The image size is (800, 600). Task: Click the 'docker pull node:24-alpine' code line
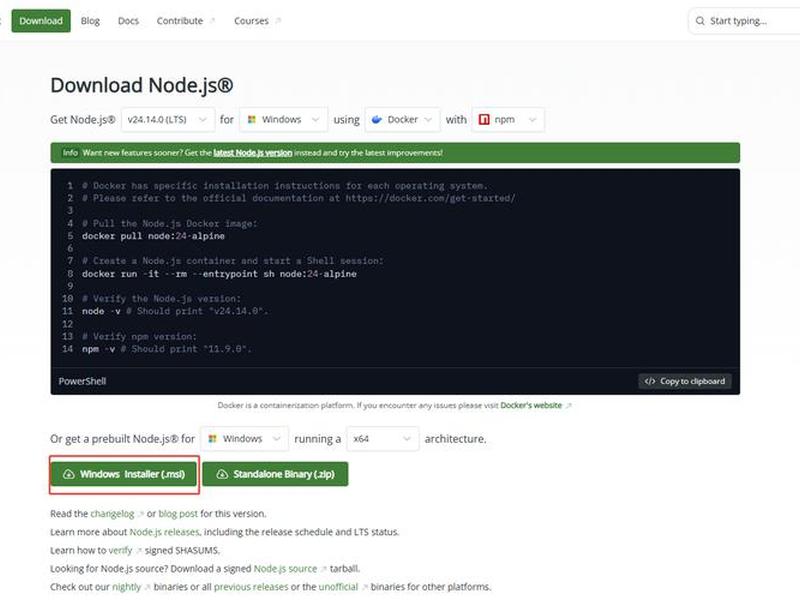coord(153,236)
